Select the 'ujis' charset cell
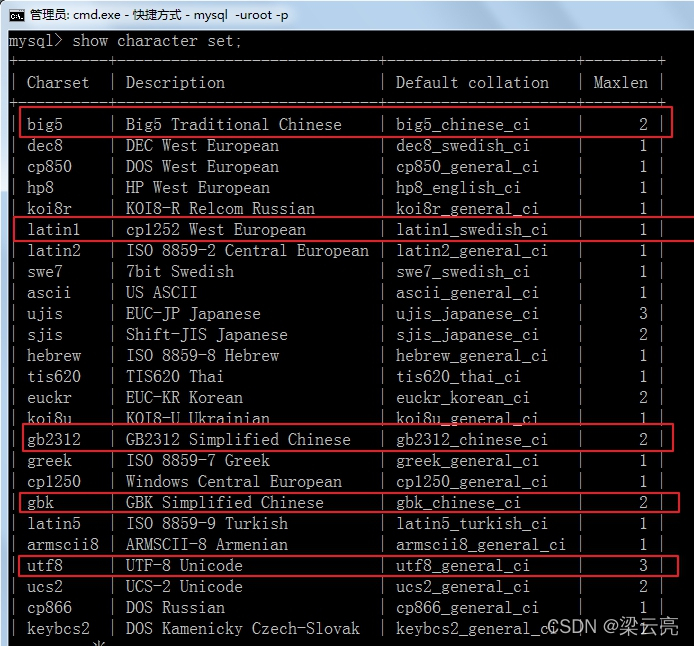The height and width of the screenshot is (646, 694). 45,314
